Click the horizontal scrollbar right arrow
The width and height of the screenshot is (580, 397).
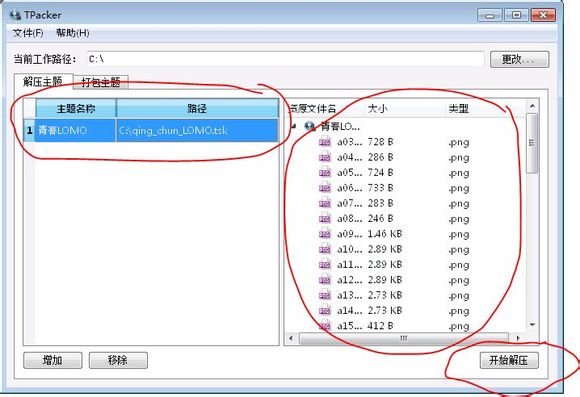click(517, 338)
